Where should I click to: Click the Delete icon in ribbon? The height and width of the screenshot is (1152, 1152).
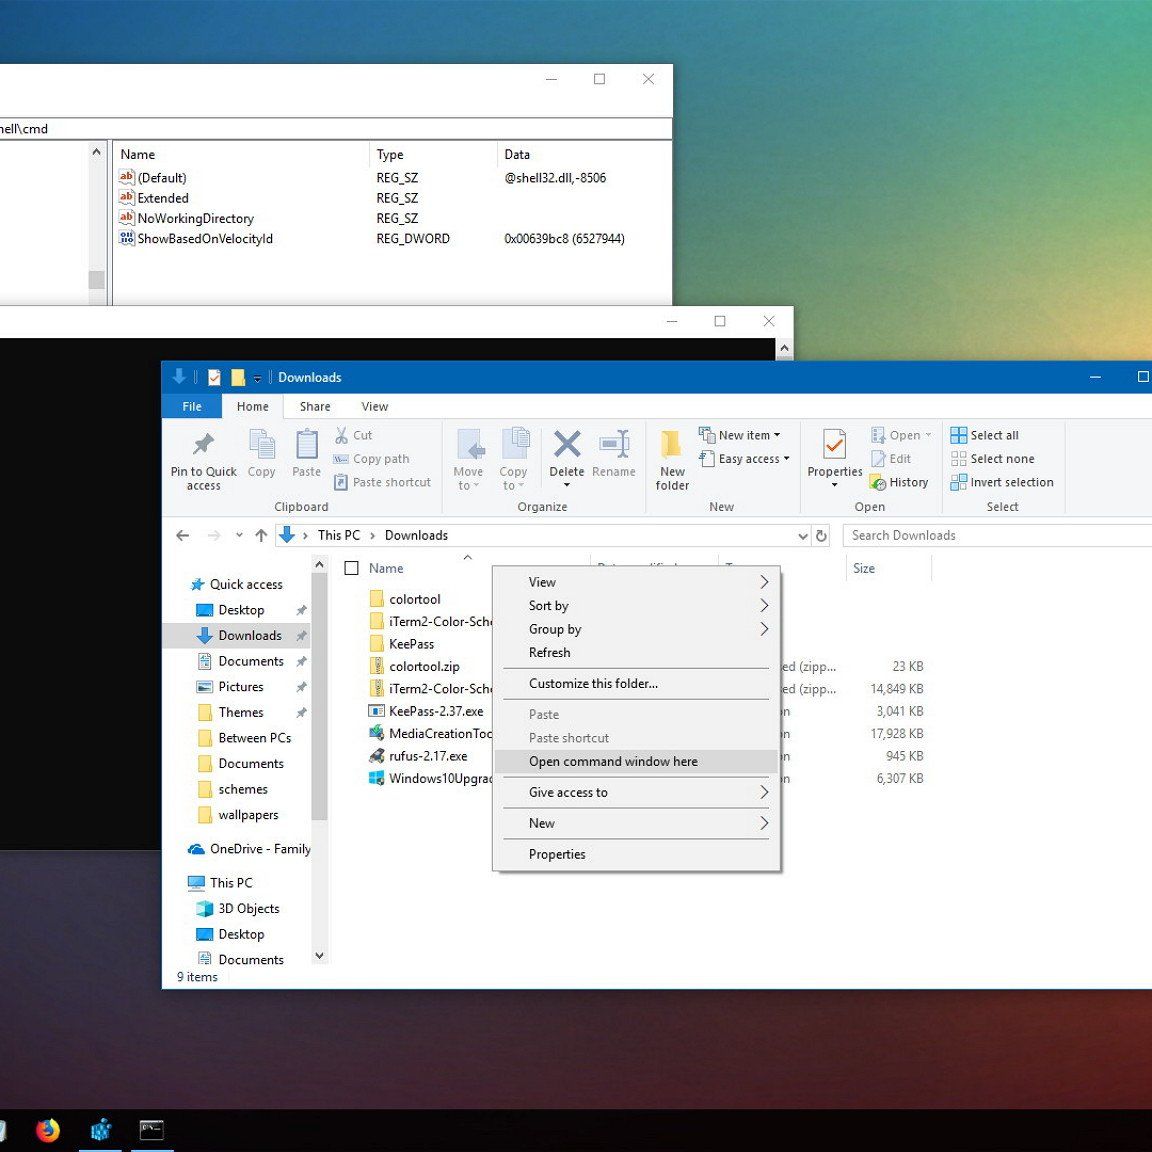(566, 445)
